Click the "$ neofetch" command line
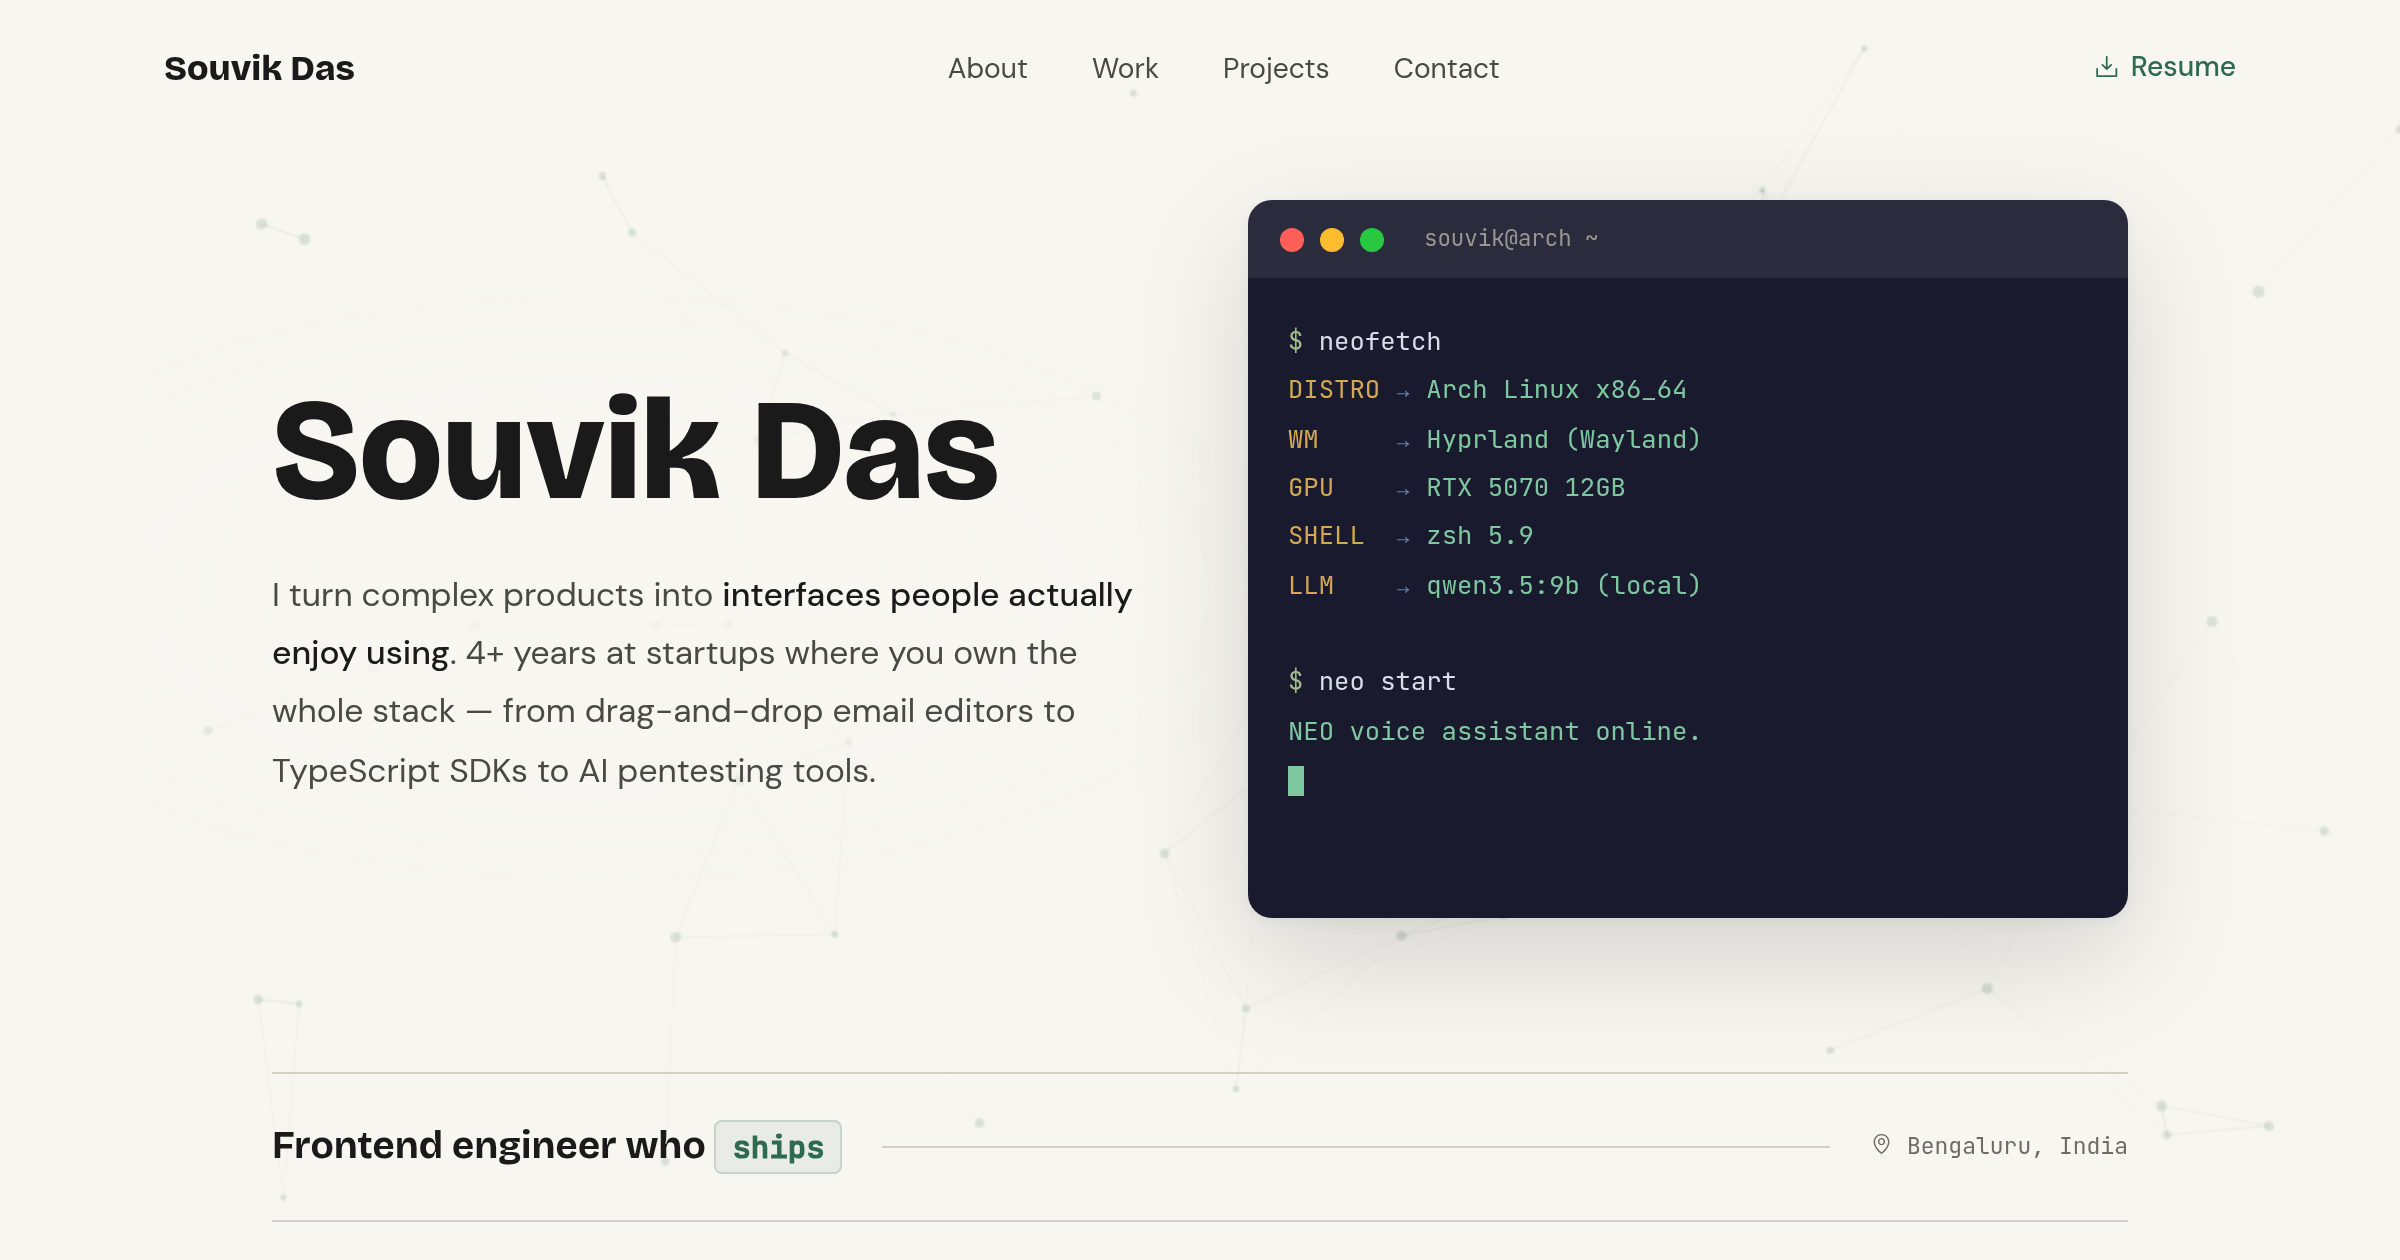 1365,342
